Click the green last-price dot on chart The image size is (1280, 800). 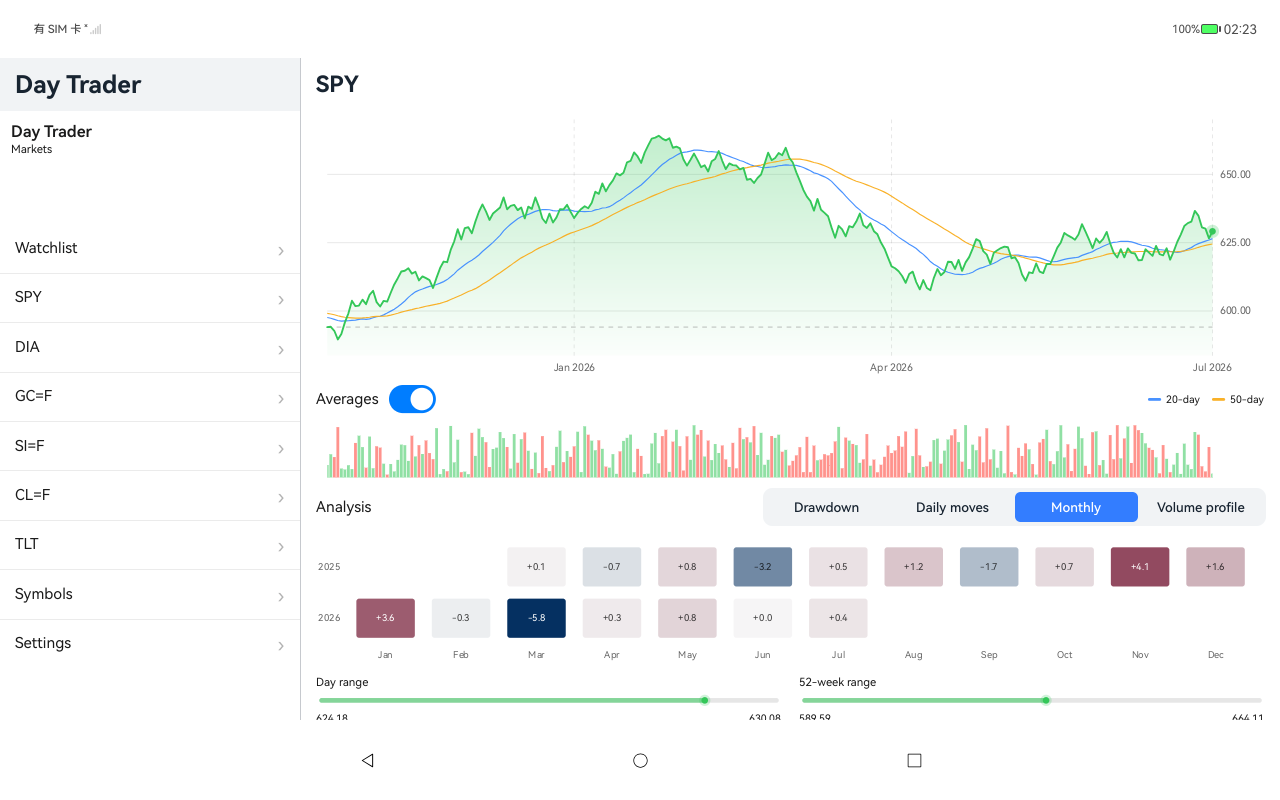click(x=1212, y=231)
